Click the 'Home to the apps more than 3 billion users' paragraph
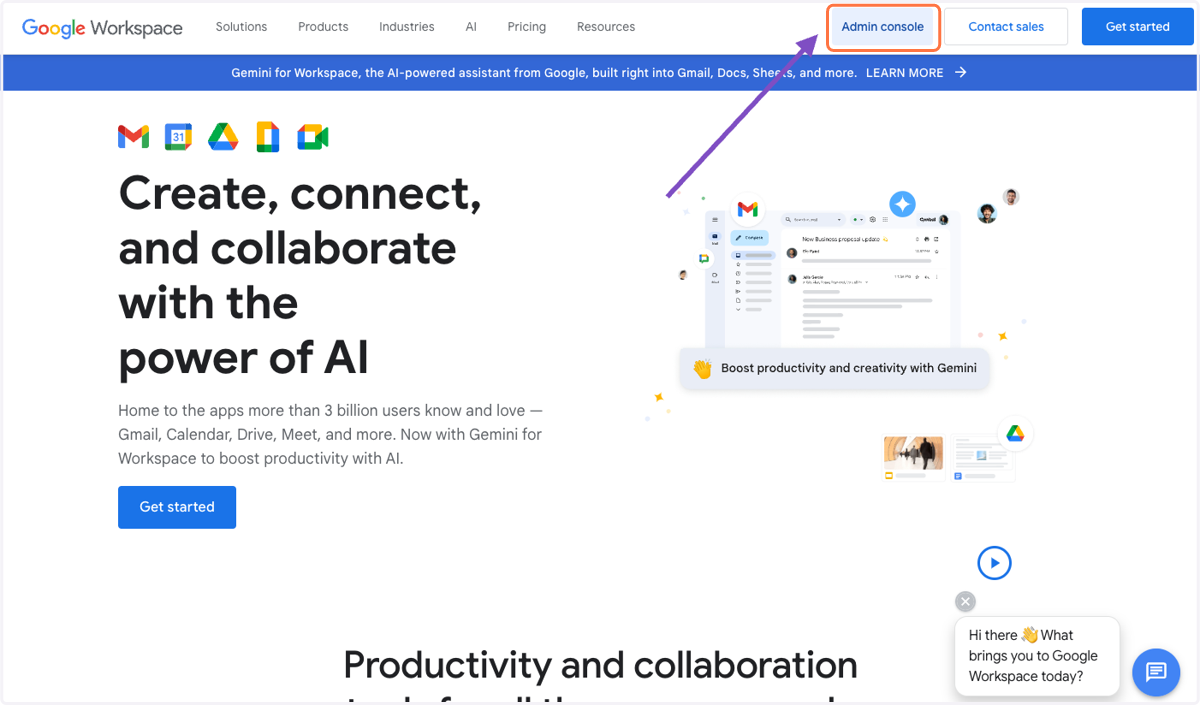The image size is (1200, 705). (x=330, y=435)
